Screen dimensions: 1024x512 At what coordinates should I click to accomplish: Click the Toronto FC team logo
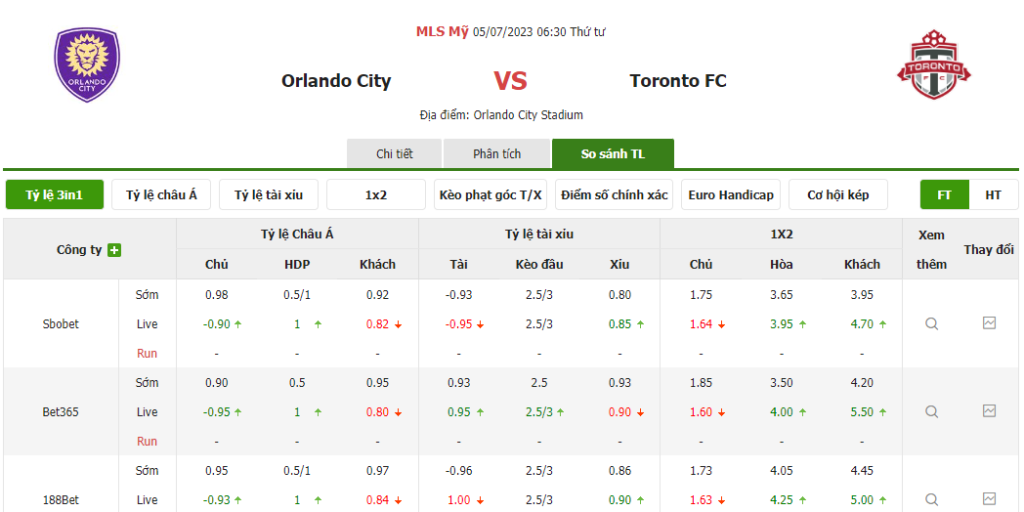pyautogui.click(x=934, y=65)
